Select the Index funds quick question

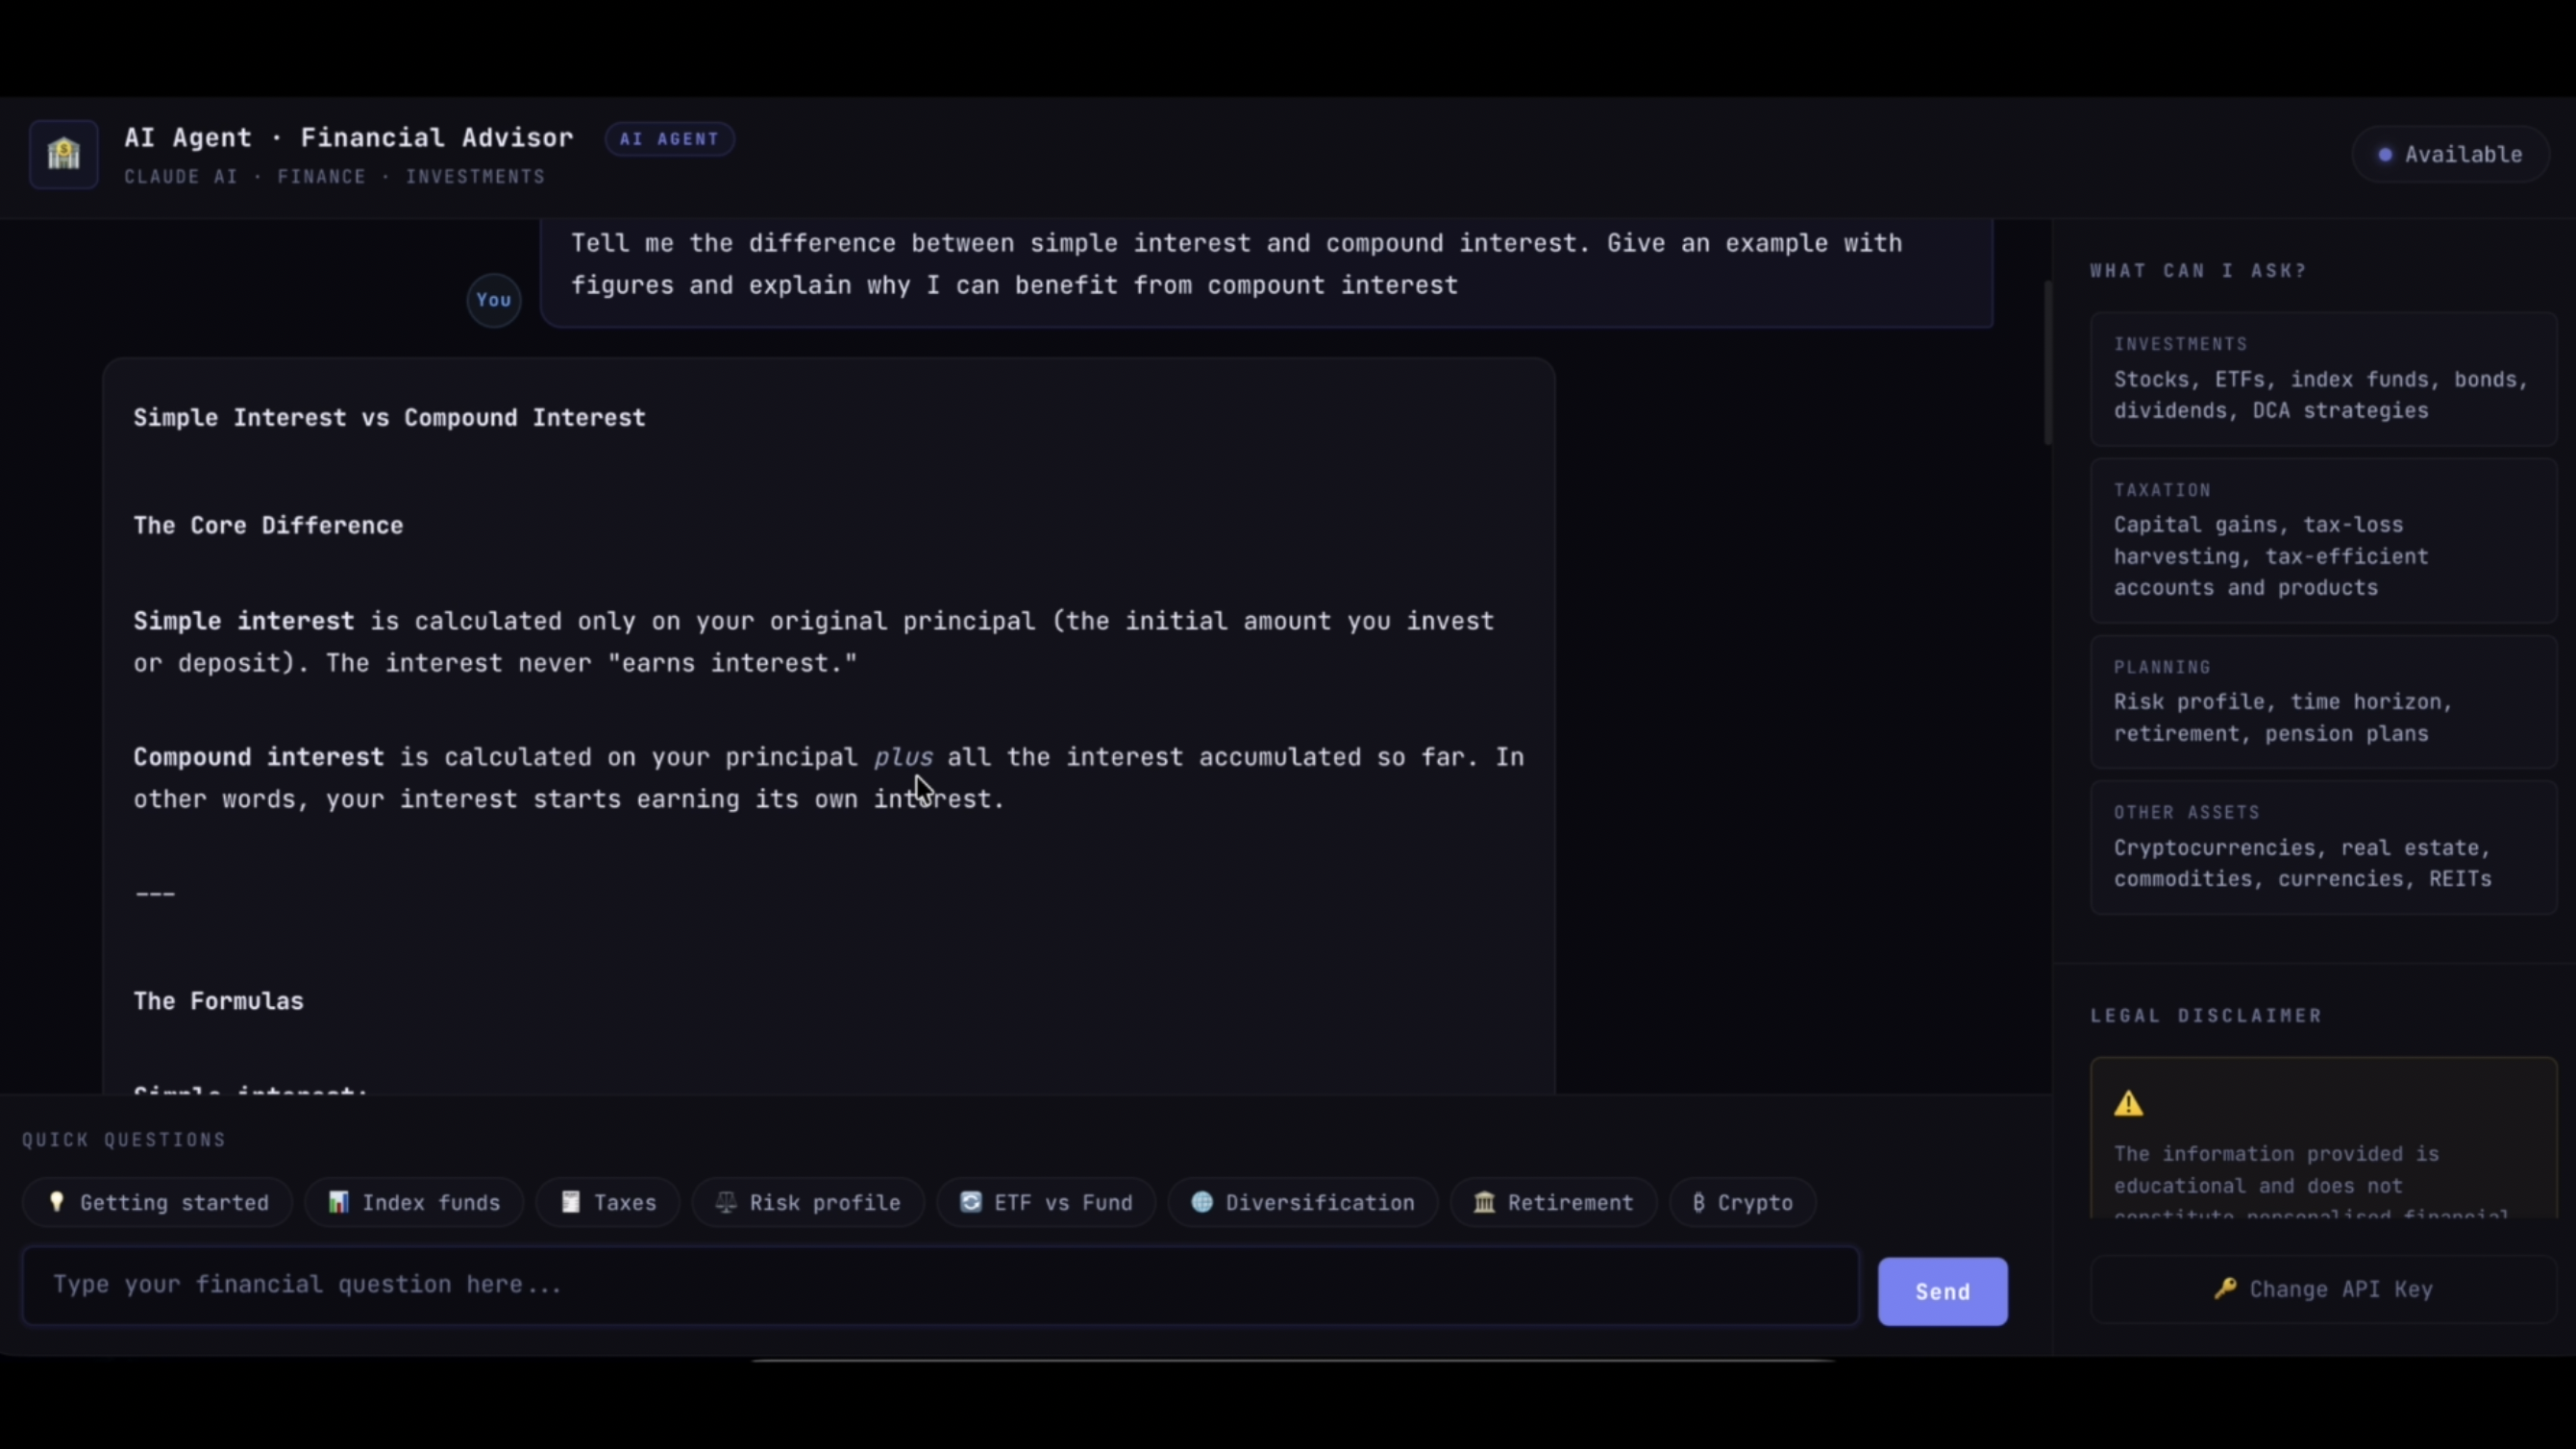414,1202
